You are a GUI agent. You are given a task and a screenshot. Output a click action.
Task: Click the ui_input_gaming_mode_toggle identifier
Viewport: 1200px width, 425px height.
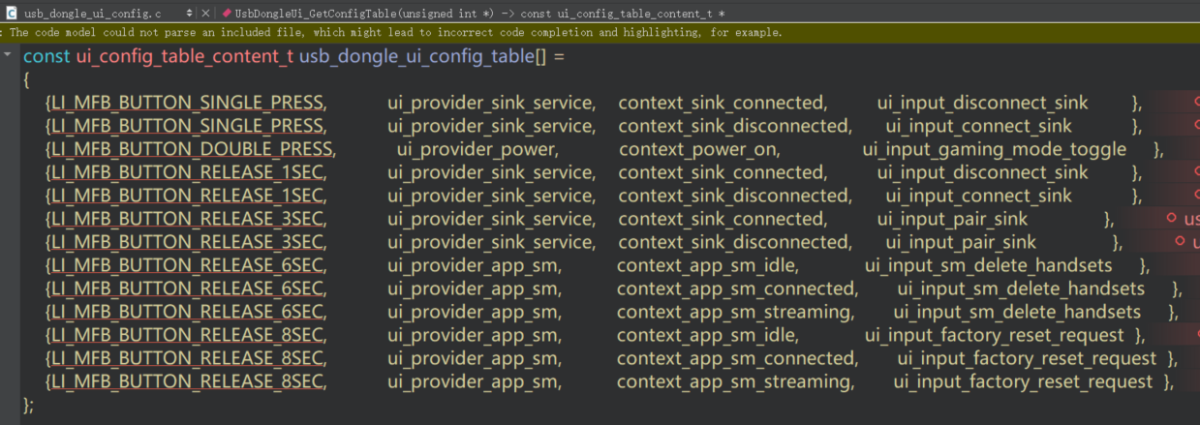point(994,150)
